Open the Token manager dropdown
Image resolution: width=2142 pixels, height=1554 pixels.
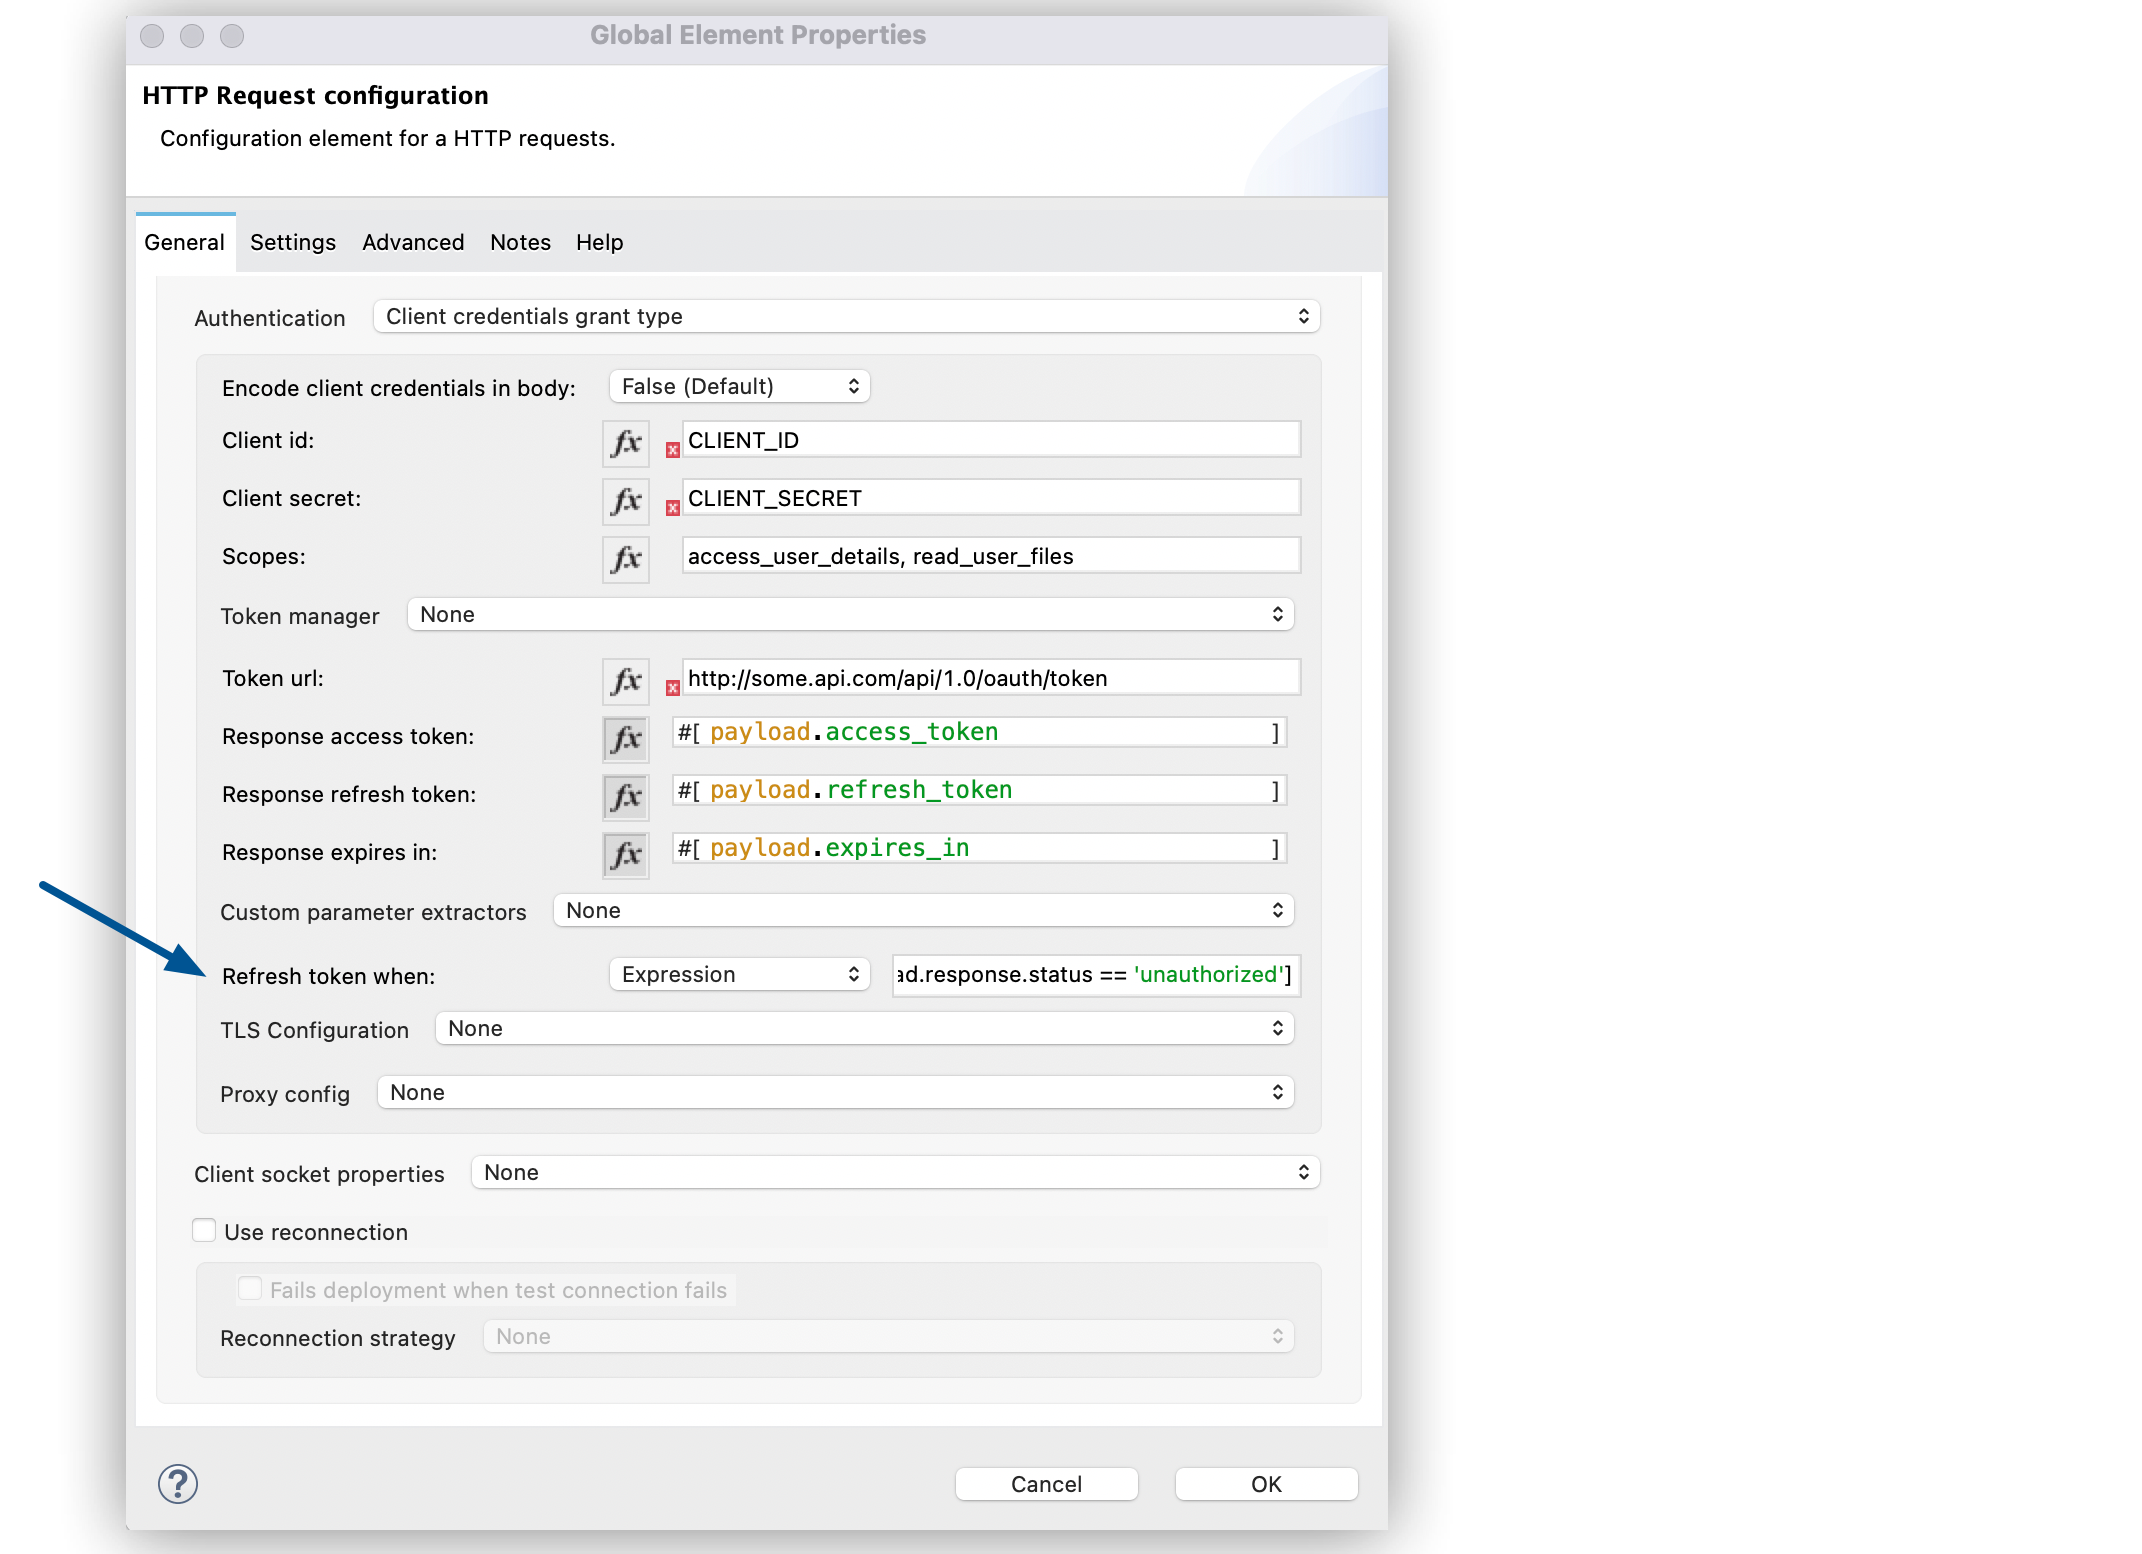click(x=848, y=614)
